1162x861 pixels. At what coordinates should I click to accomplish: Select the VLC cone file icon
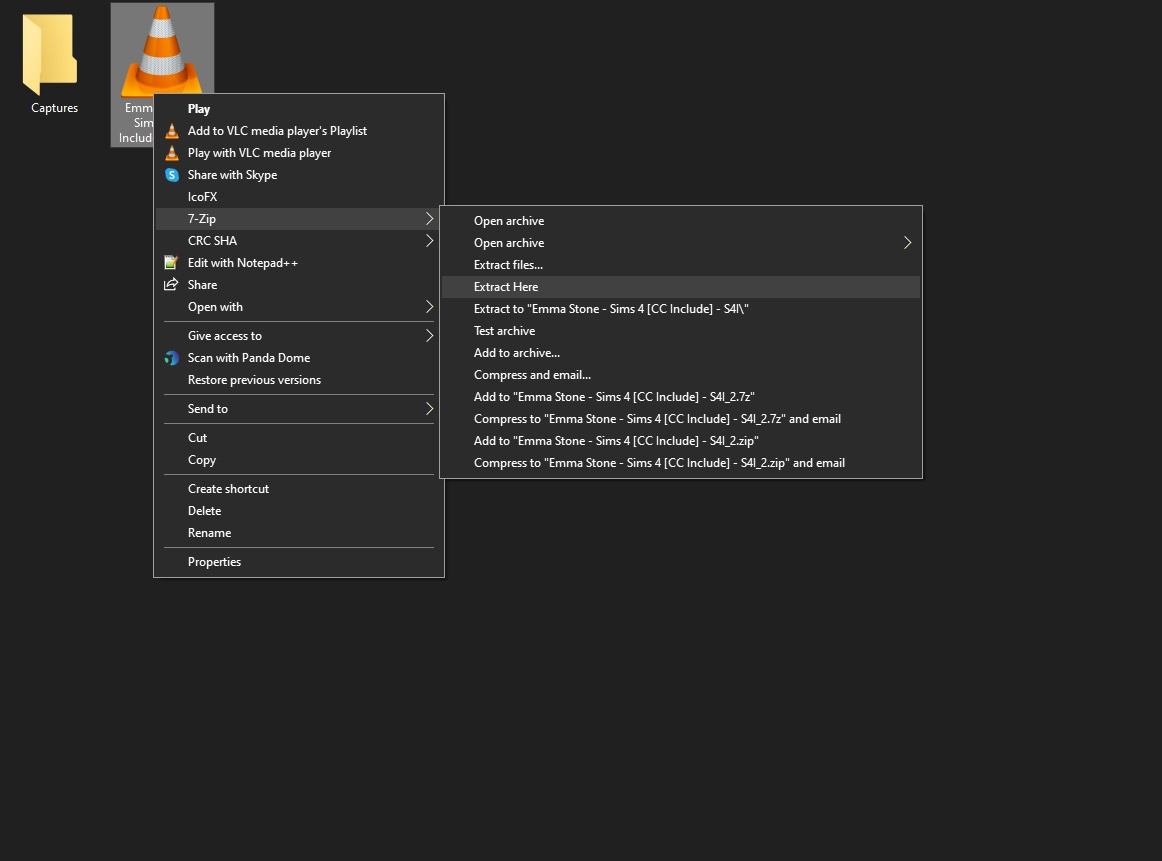coord(162,50)
